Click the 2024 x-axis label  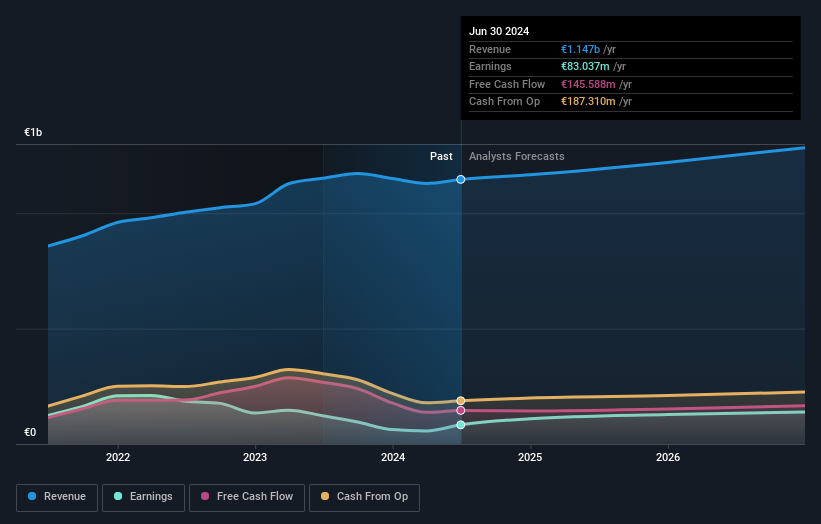point(393,458)
